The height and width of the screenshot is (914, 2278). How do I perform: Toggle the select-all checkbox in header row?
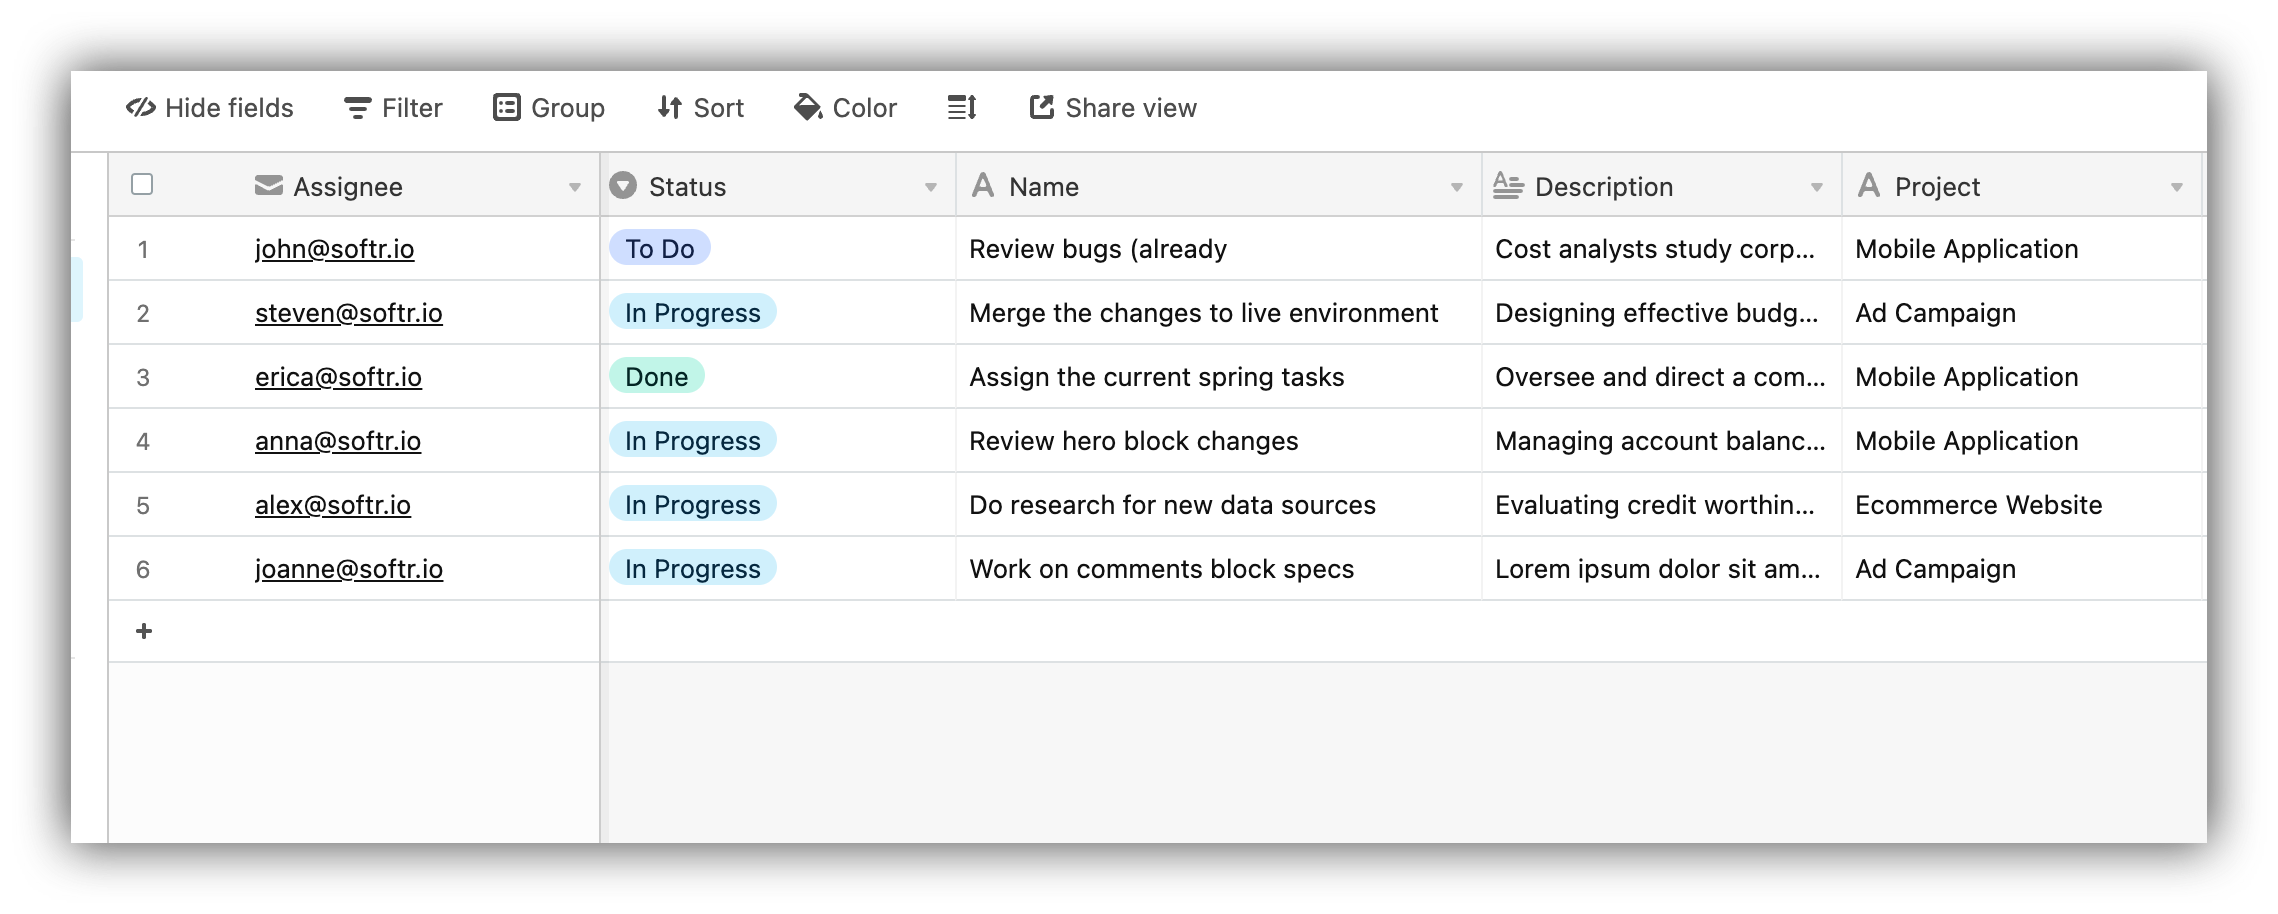point(141,184)
